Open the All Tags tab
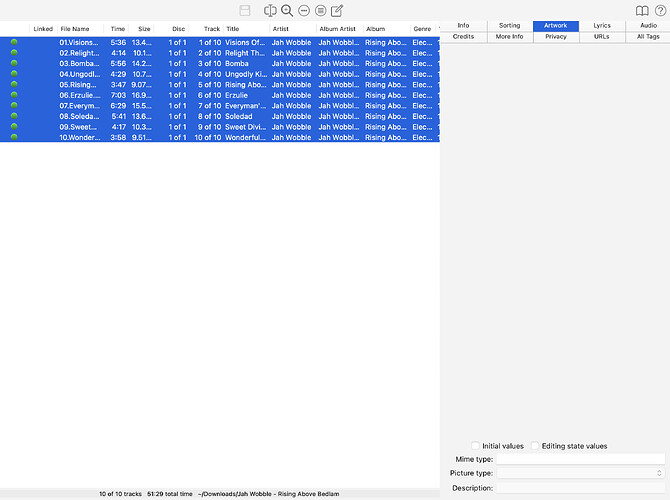This screenshot has height=500, width=670. (648, 37)
